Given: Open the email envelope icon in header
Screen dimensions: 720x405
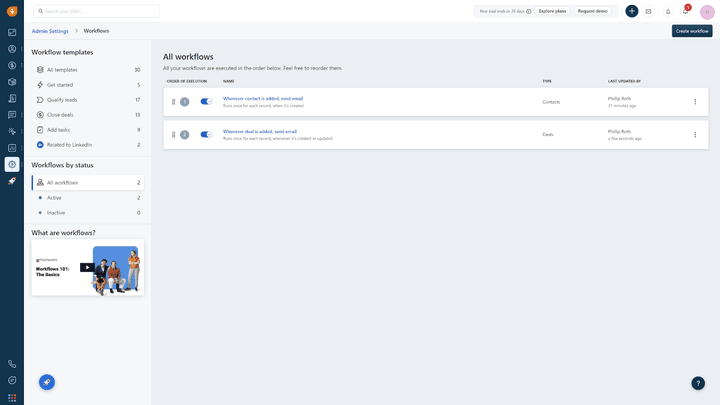Looking at the screenshot, I should (x=648, y=11).
